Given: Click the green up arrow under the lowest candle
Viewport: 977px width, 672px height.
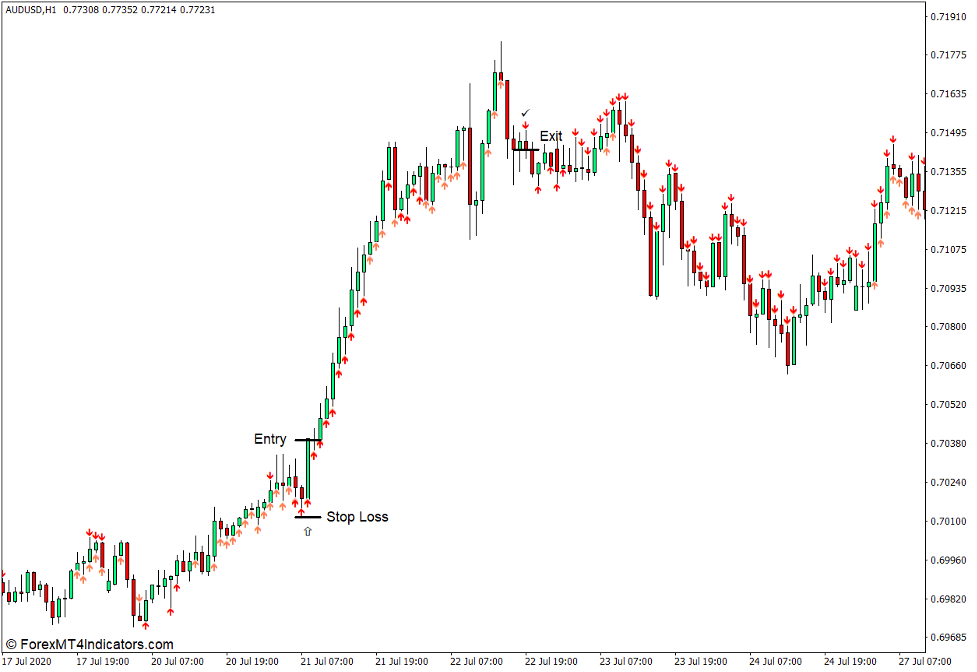Looking at the screenshot, I should click(x=146, y=625).
